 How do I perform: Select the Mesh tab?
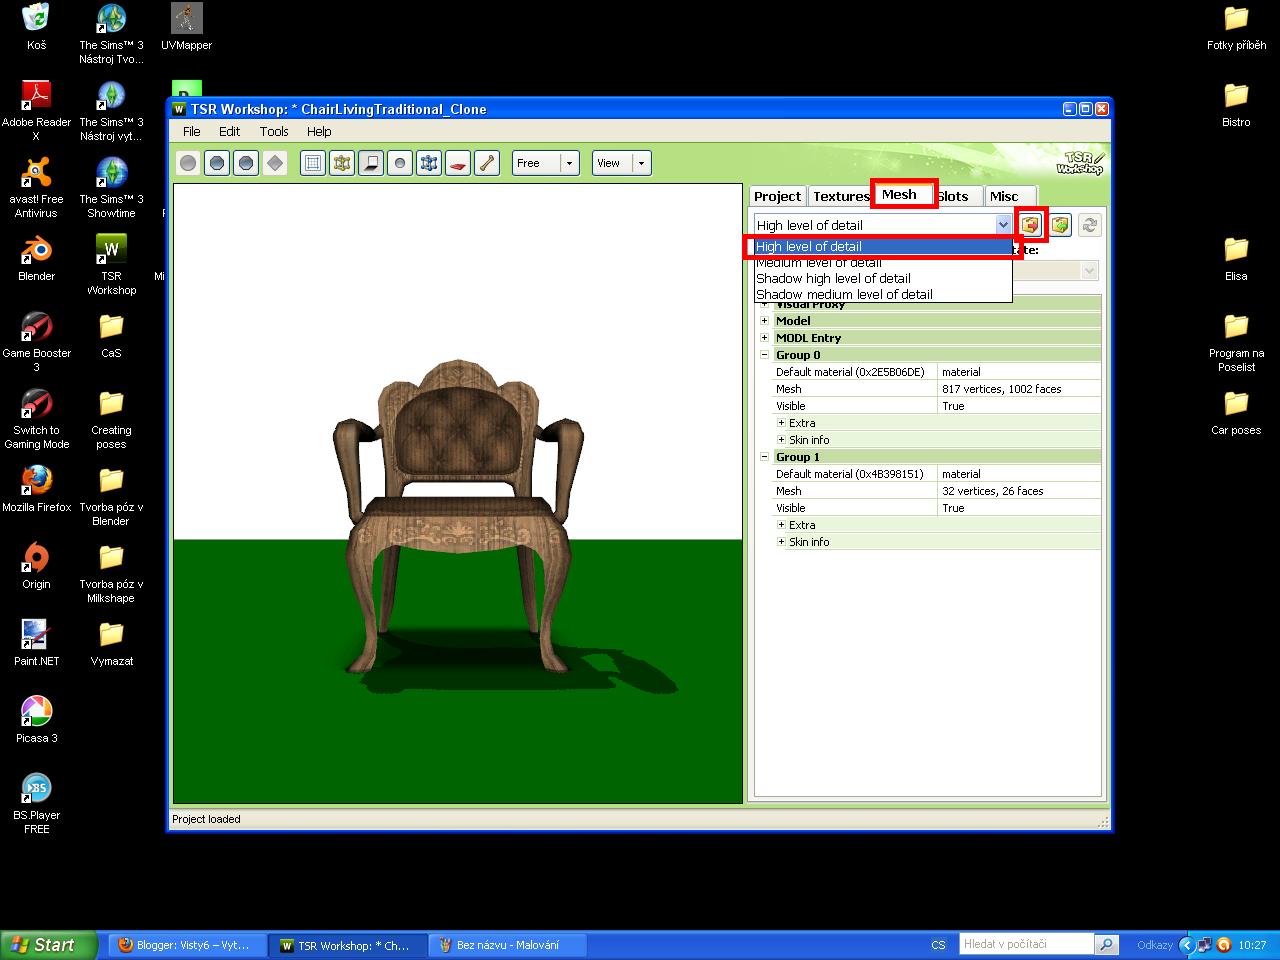(x=900, y=195)
